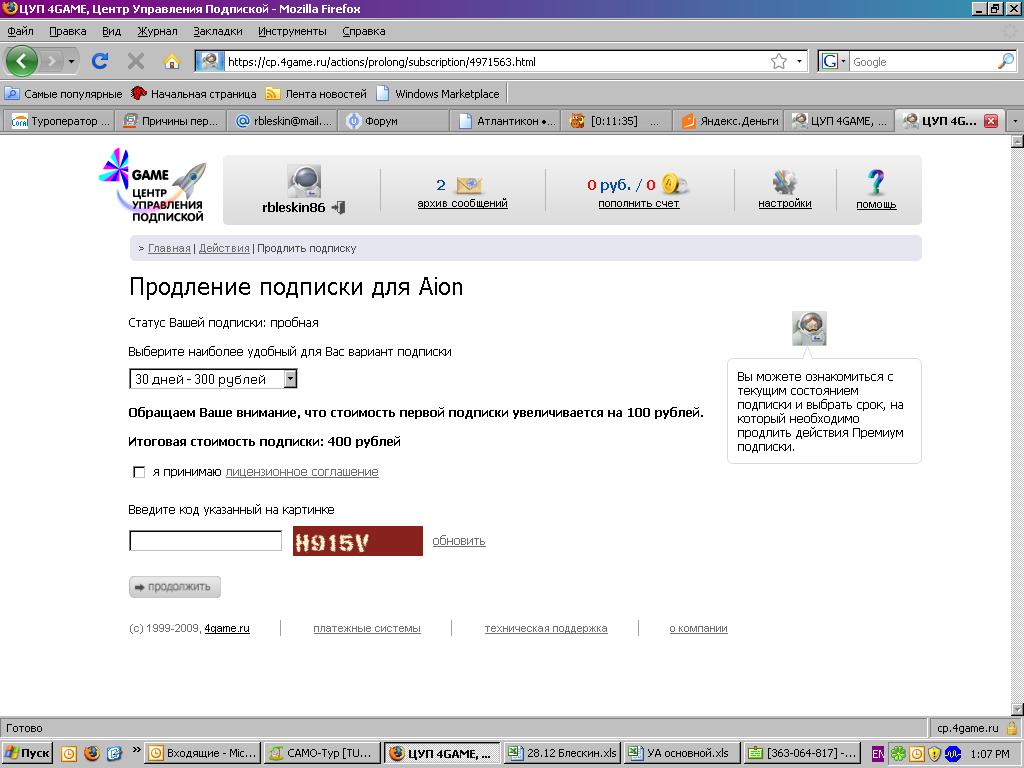
Task: Open the Закладки menu
Action: pos(217,31)
